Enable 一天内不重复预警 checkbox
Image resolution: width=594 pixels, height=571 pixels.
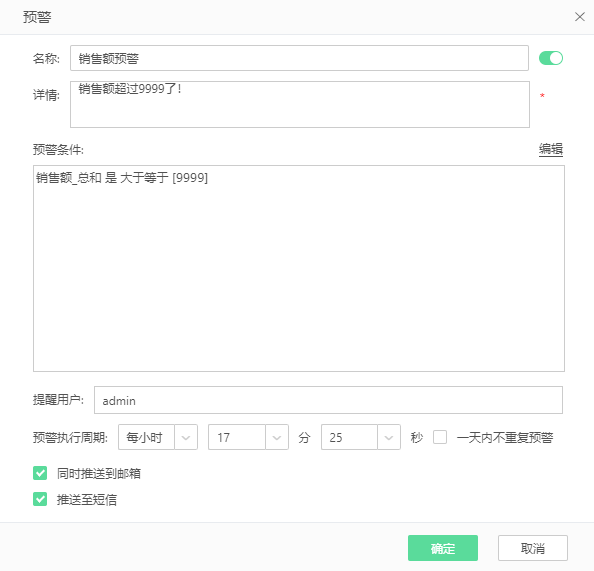click(440, 437)
